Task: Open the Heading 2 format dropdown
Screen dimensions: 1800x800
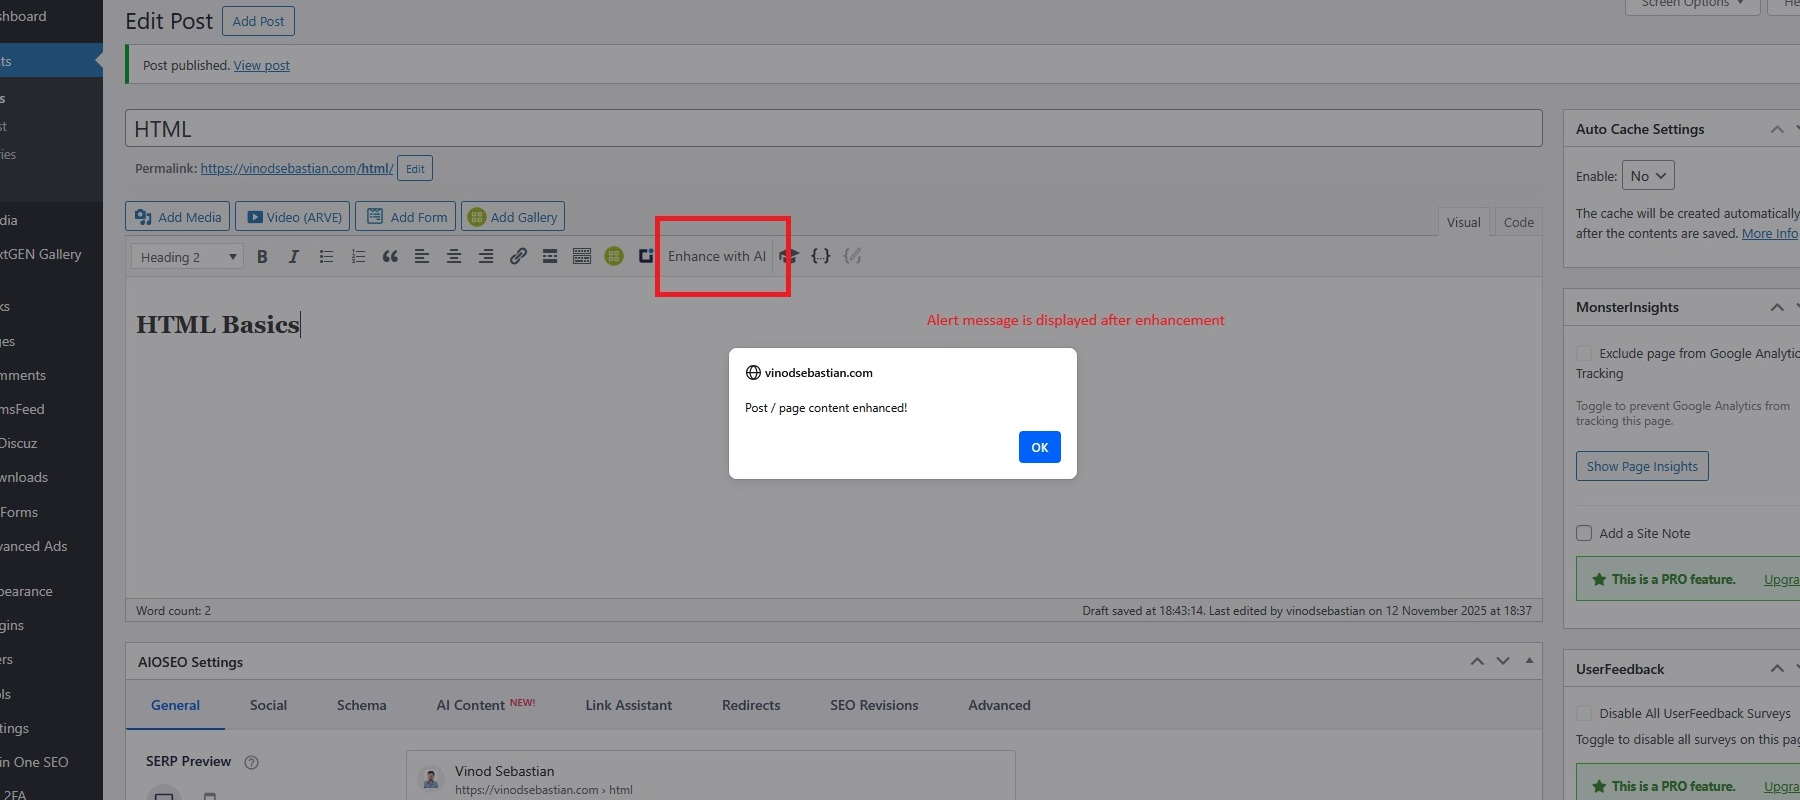Action: (186, 257)
